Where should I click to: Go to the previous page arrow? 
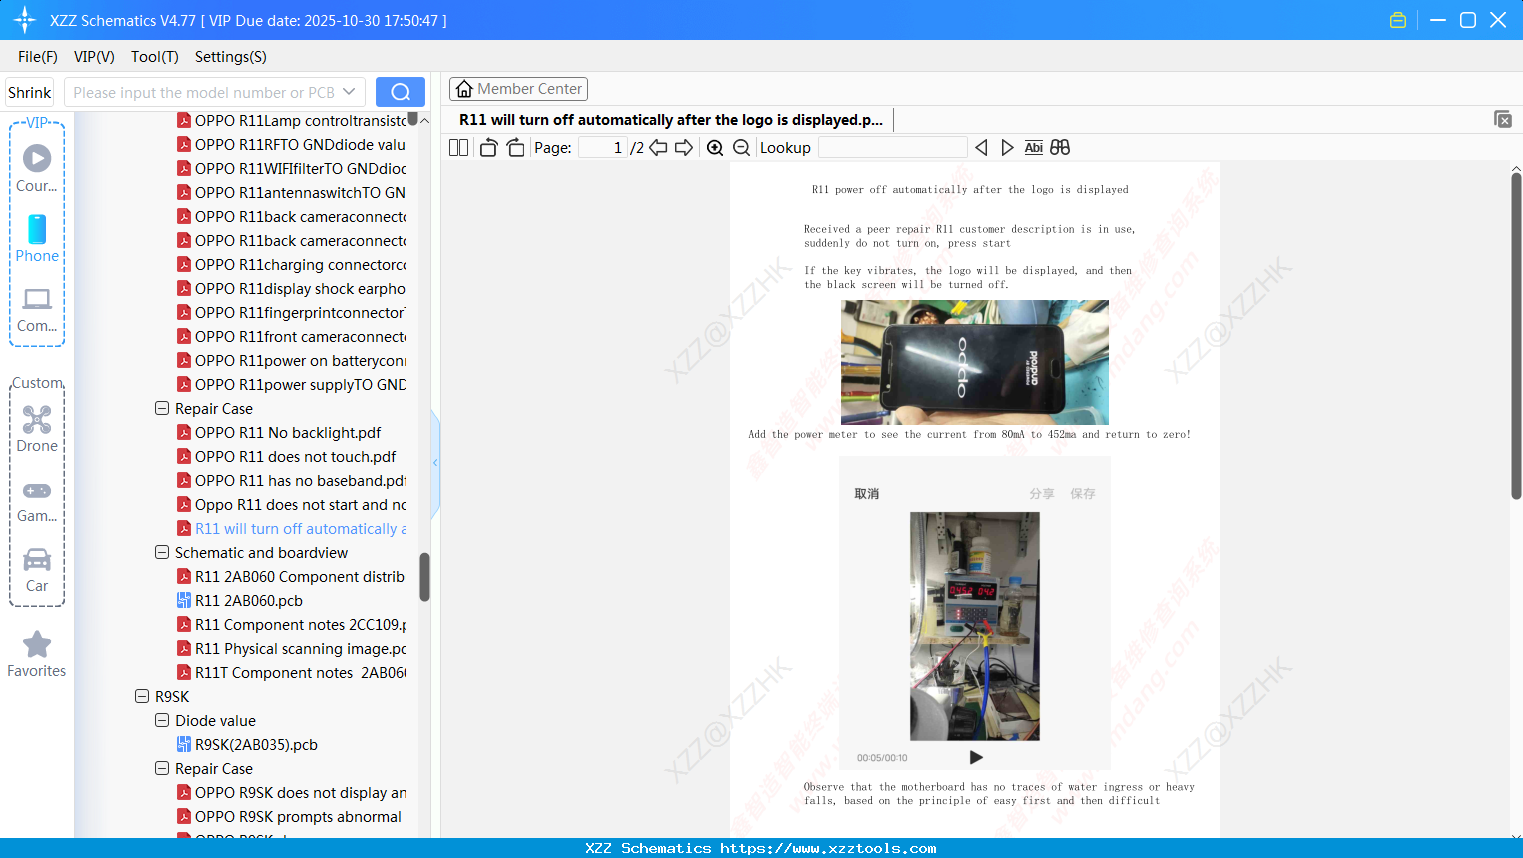(658, 148)
